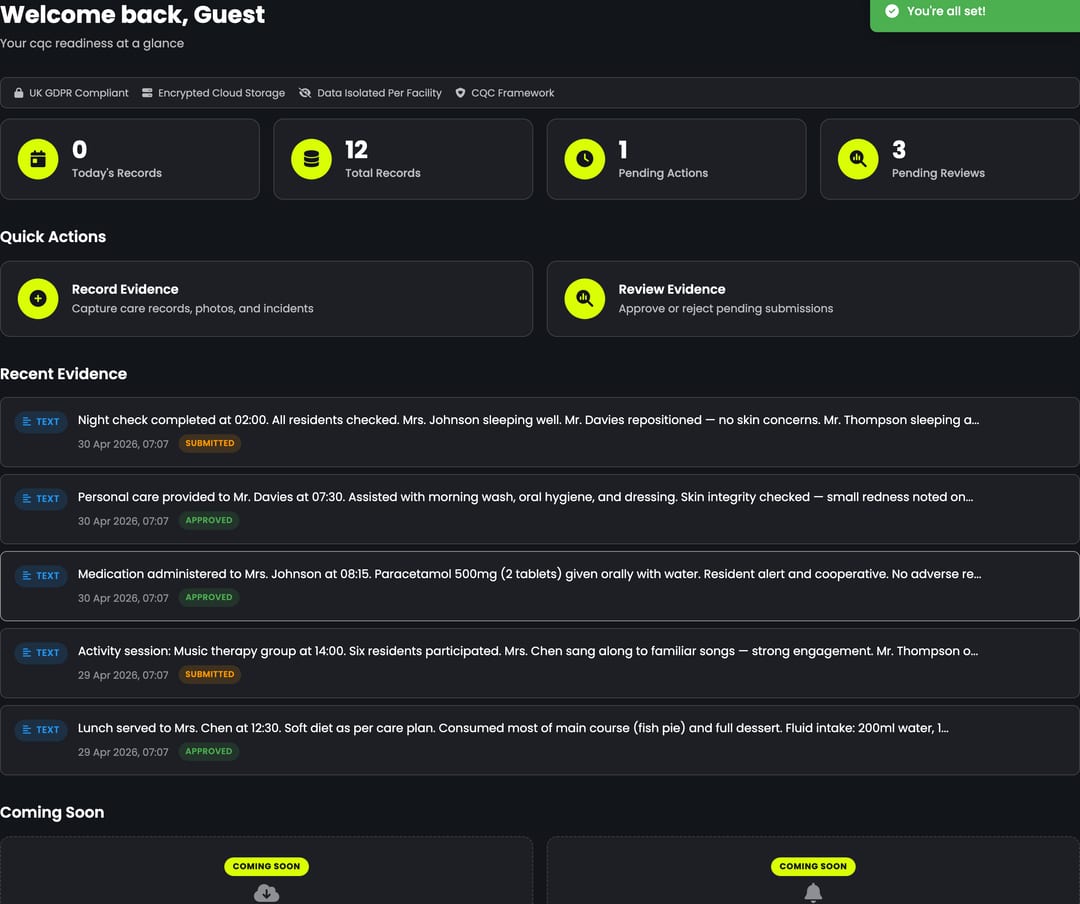The width and height of the screenshot is (1080, 904).
Task: Open Activity session Music therapy group entry
Action: click(540, 663)
